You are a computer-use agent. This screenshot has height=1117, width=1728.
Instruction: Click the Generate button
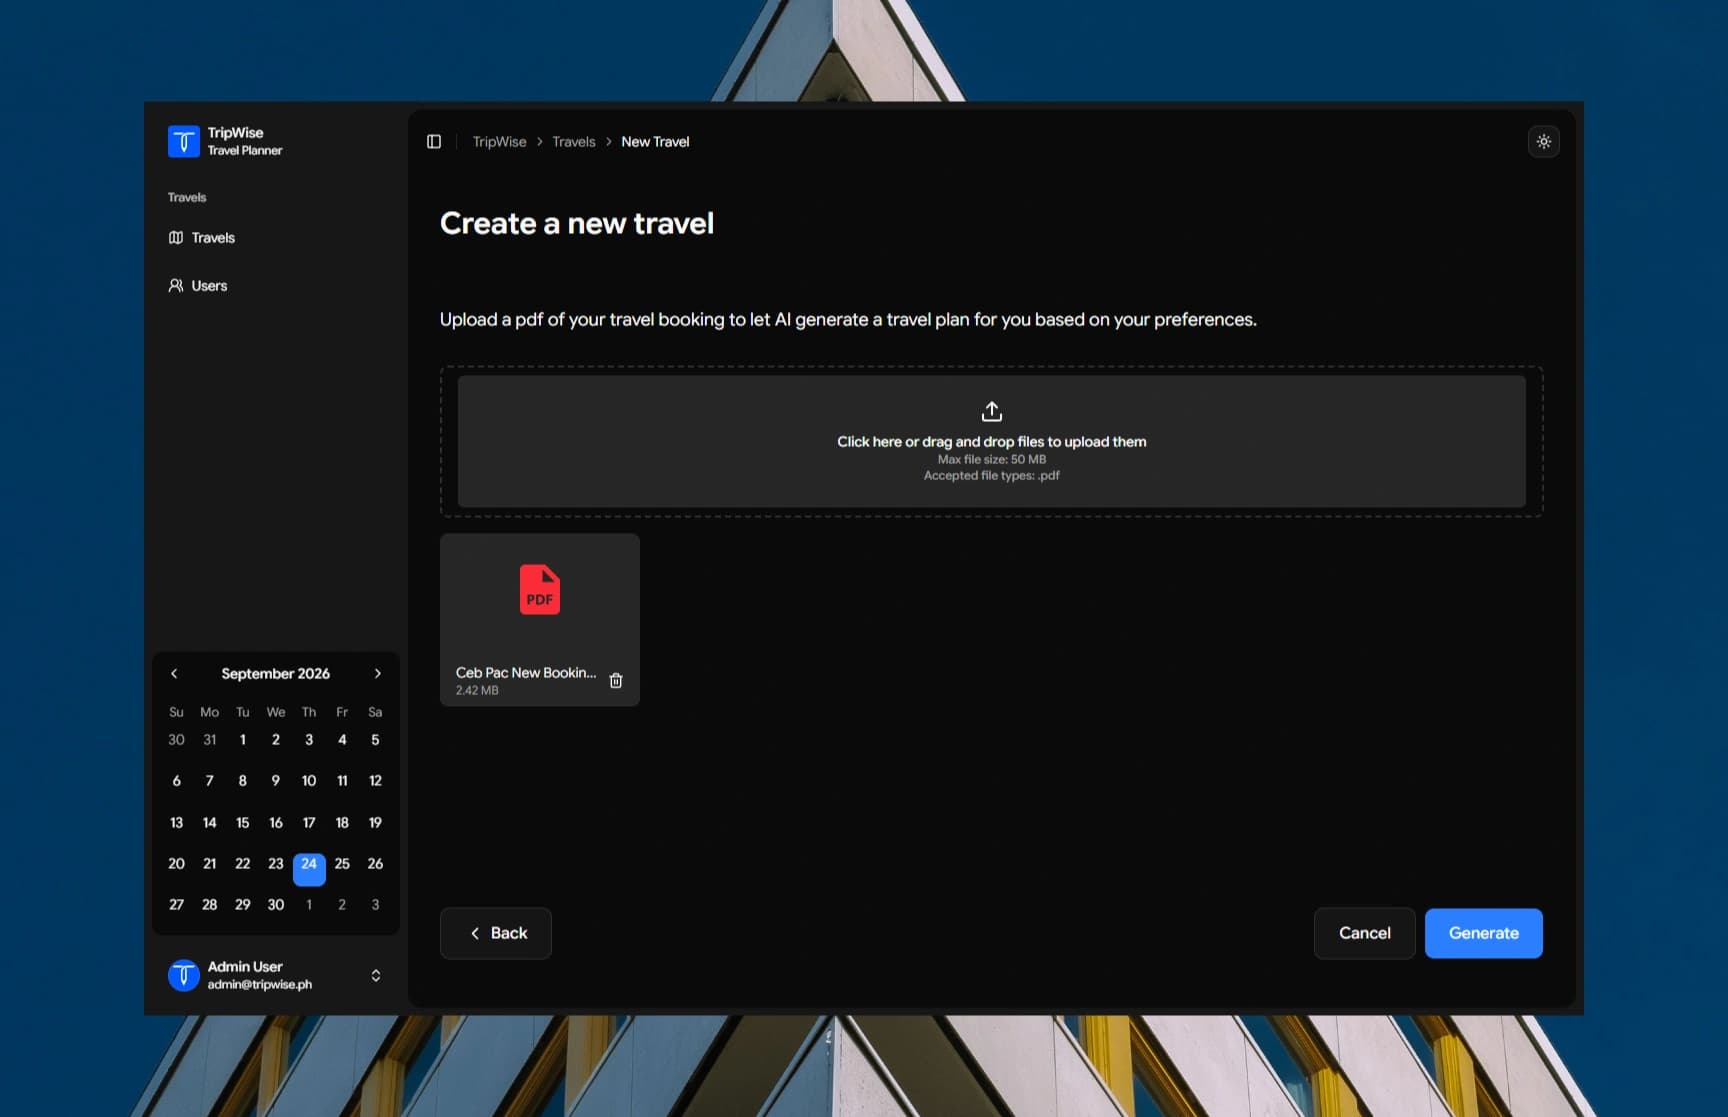click(1484, 933)
